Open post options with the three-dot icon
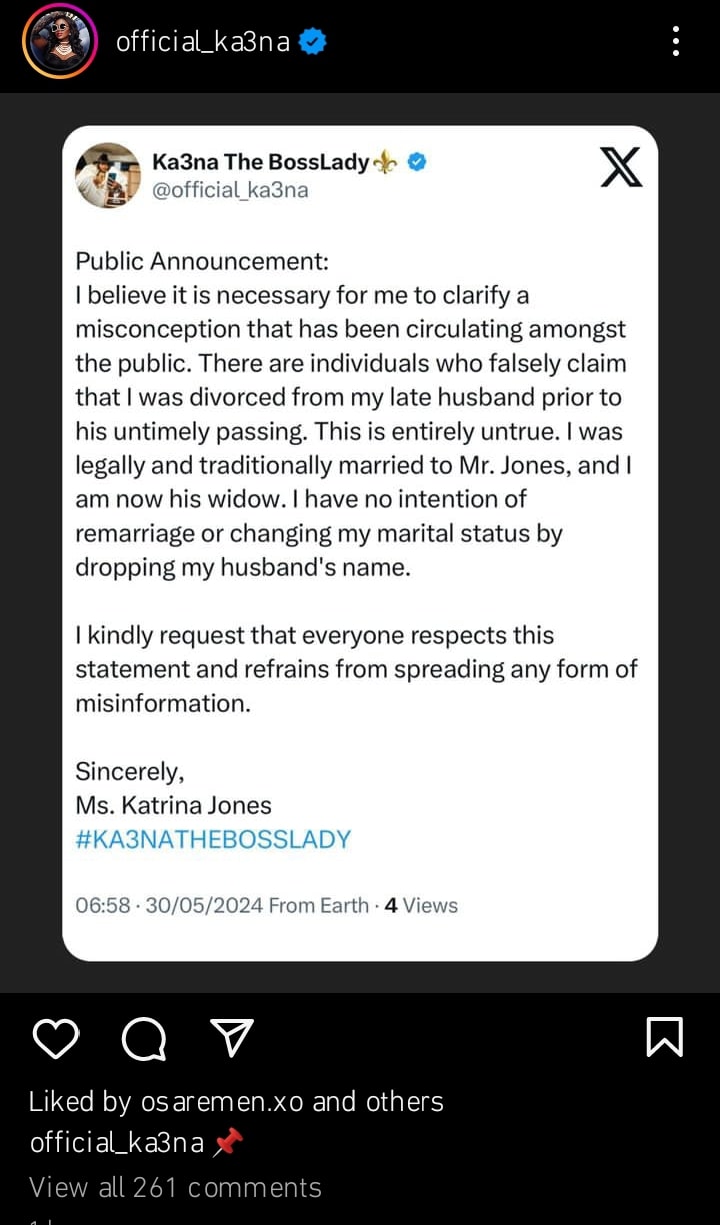The image size is (720, 1225). (675, 41)
